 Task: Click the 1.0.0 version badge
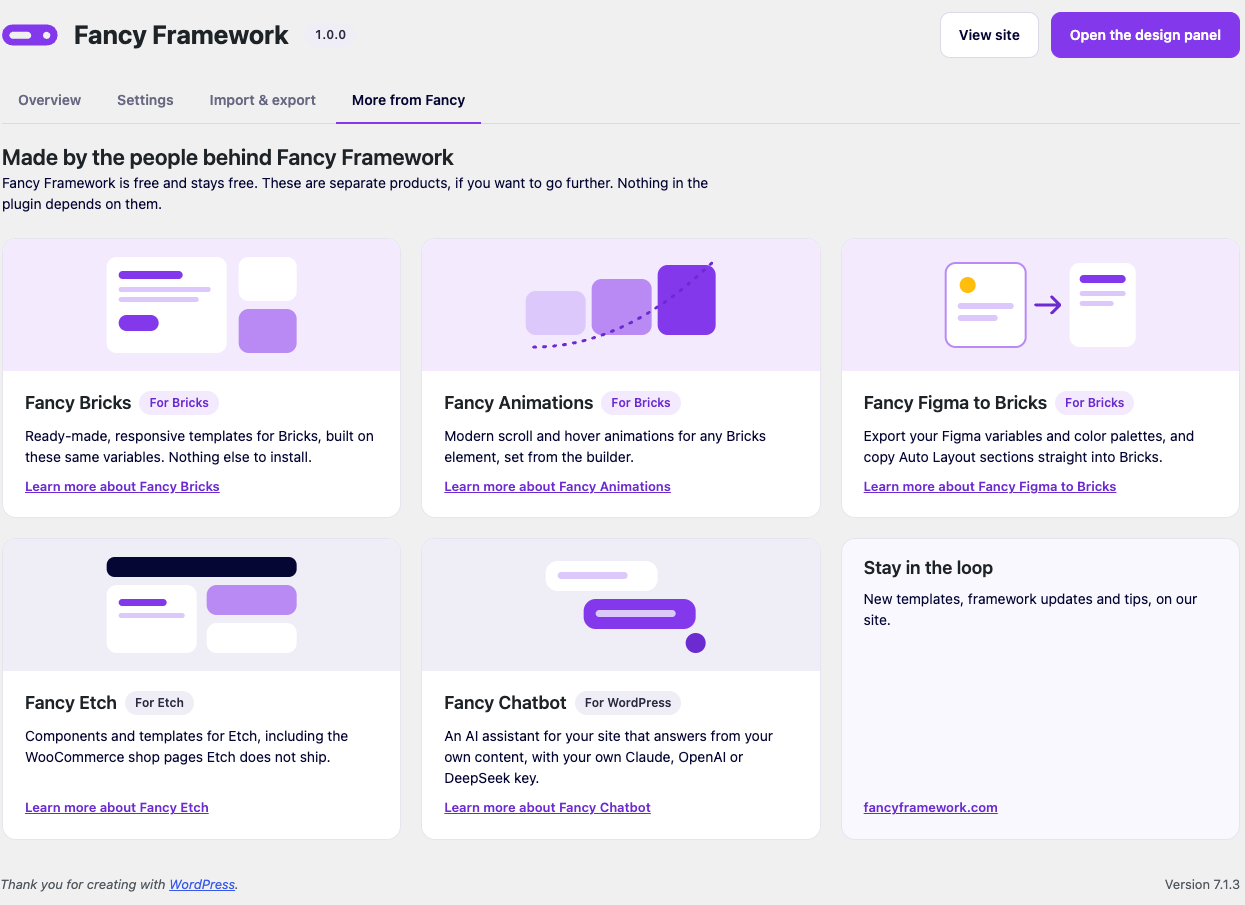pos(330,35)
